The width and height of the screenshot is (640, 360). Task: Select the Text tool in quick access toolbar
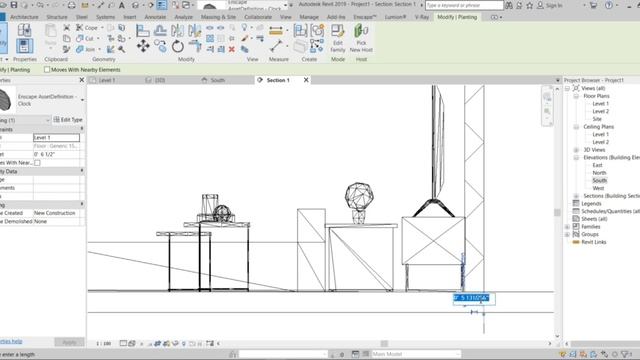pyautogui.click(x=122, y=5)
